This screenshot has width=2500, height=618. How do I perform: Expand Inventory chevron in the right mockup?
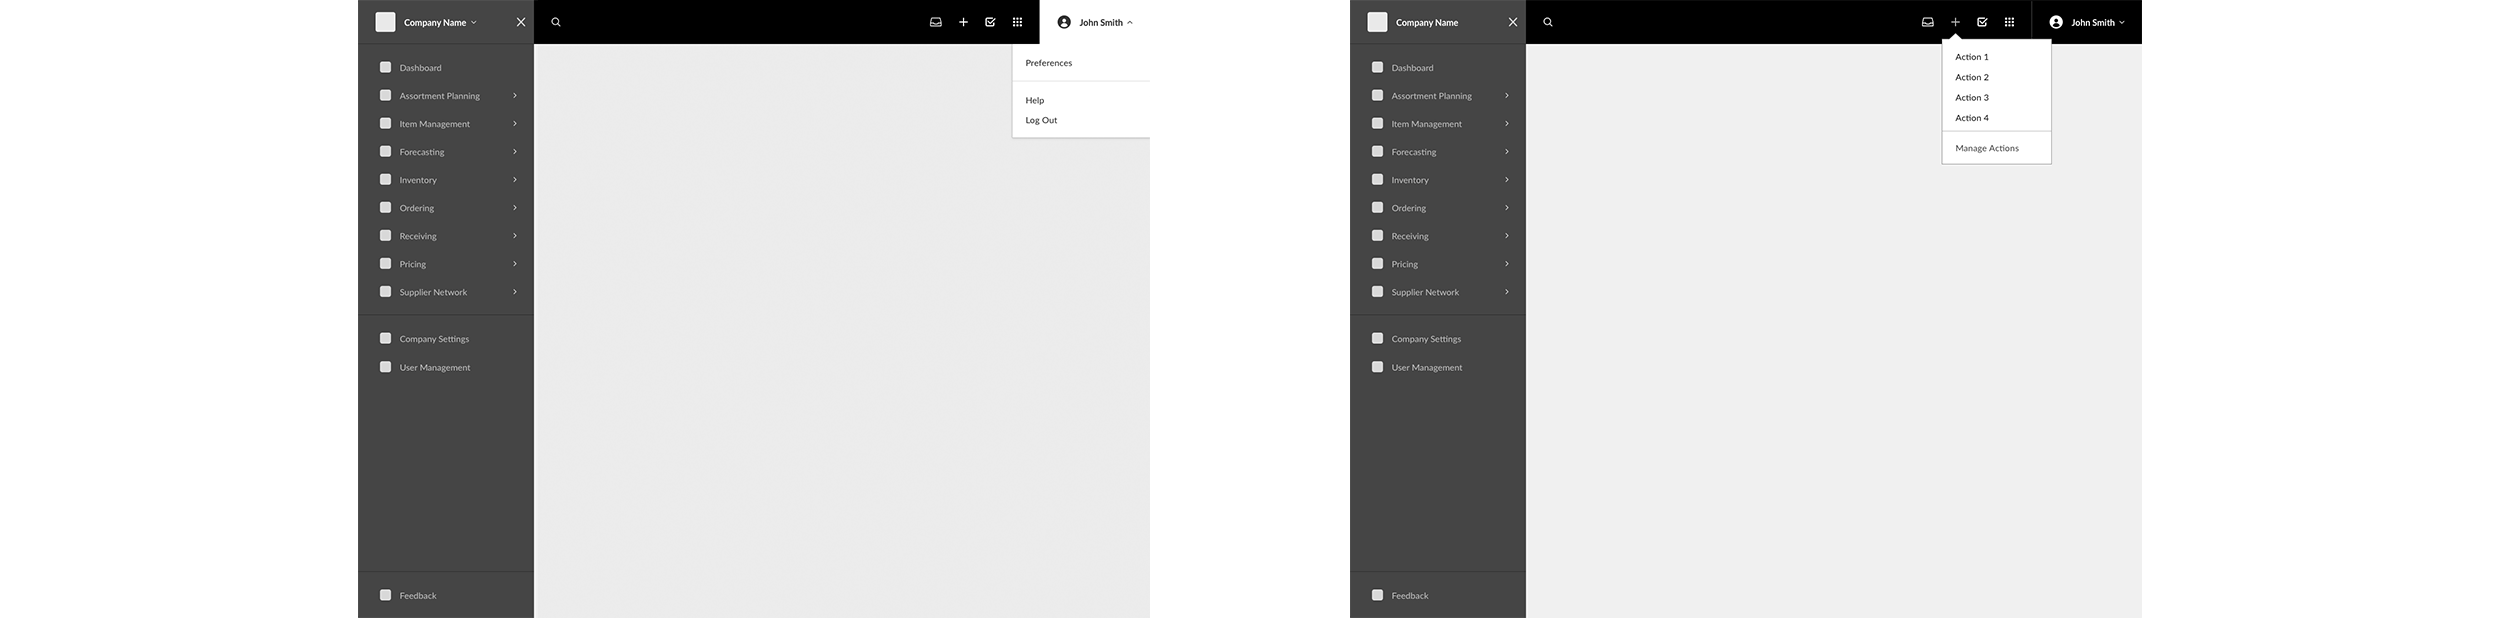tap(1507, 180)
